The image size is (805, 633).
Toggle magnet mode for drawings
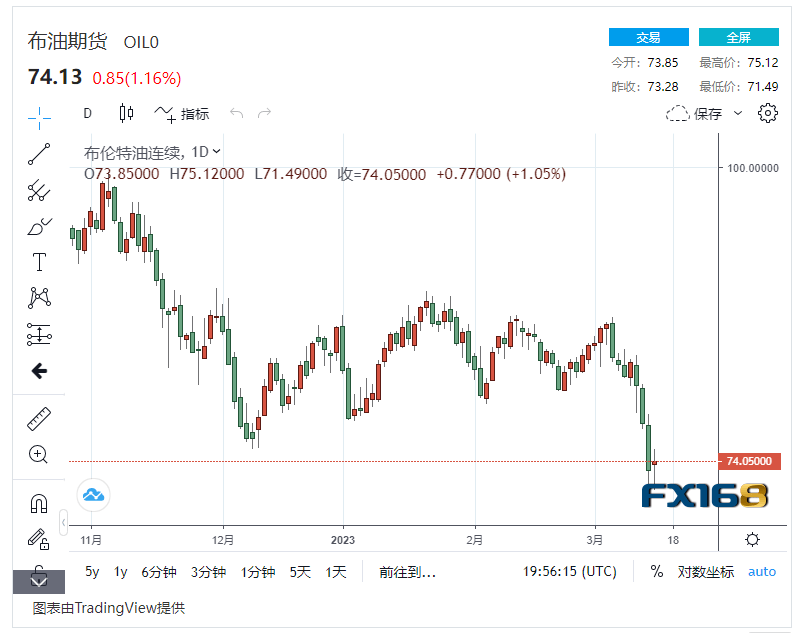coord(39,503)
